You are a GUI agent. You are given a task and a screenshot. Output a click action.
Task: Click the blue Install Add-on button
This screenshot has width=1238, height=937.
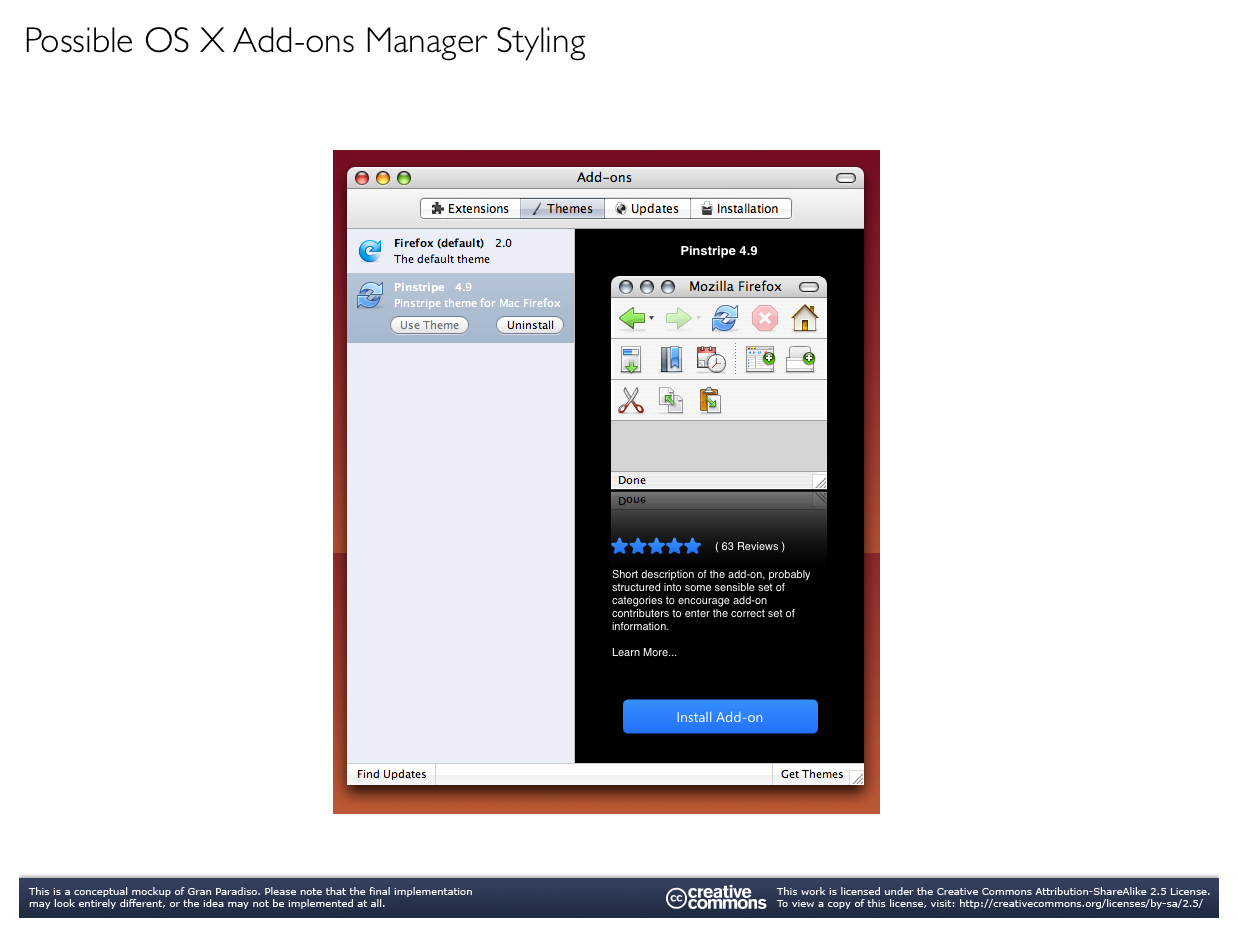tap(720, 717)
